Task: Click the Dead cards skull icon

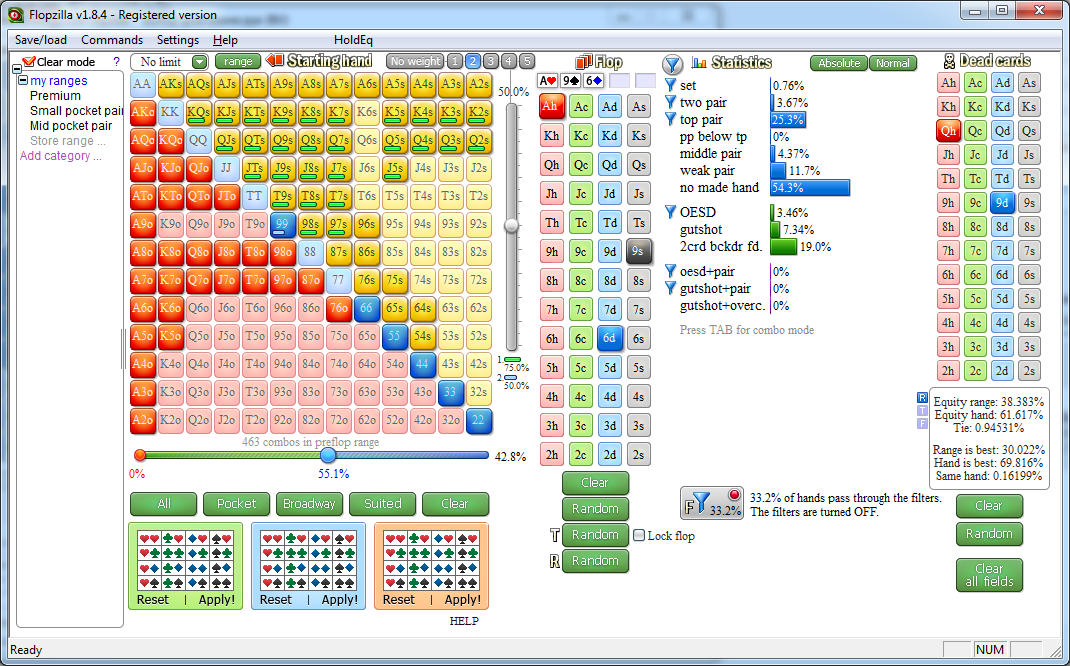Action: coord(949,61)
